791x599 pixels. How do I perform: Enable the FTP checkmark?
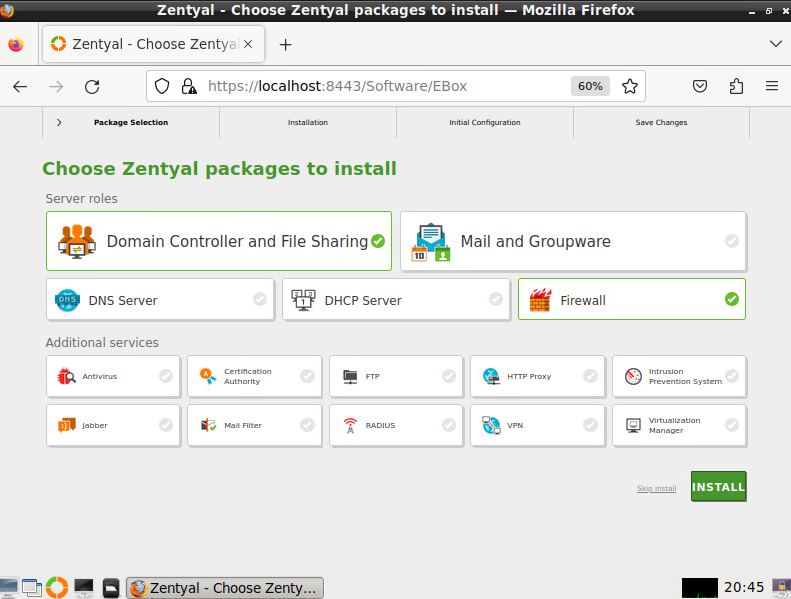point(449,376)
